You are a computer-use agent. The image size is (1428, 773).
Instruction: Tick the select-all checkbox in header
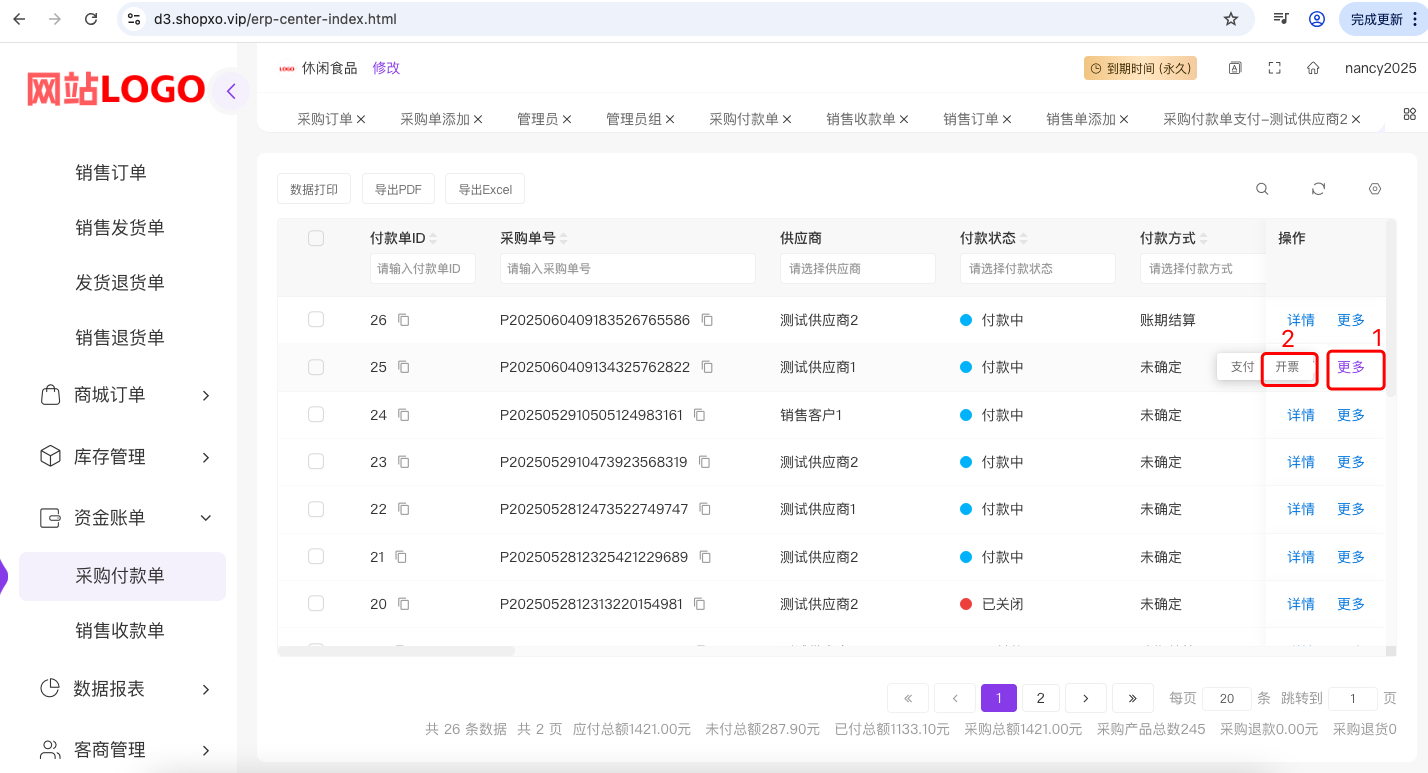click(x=316, y=238)
